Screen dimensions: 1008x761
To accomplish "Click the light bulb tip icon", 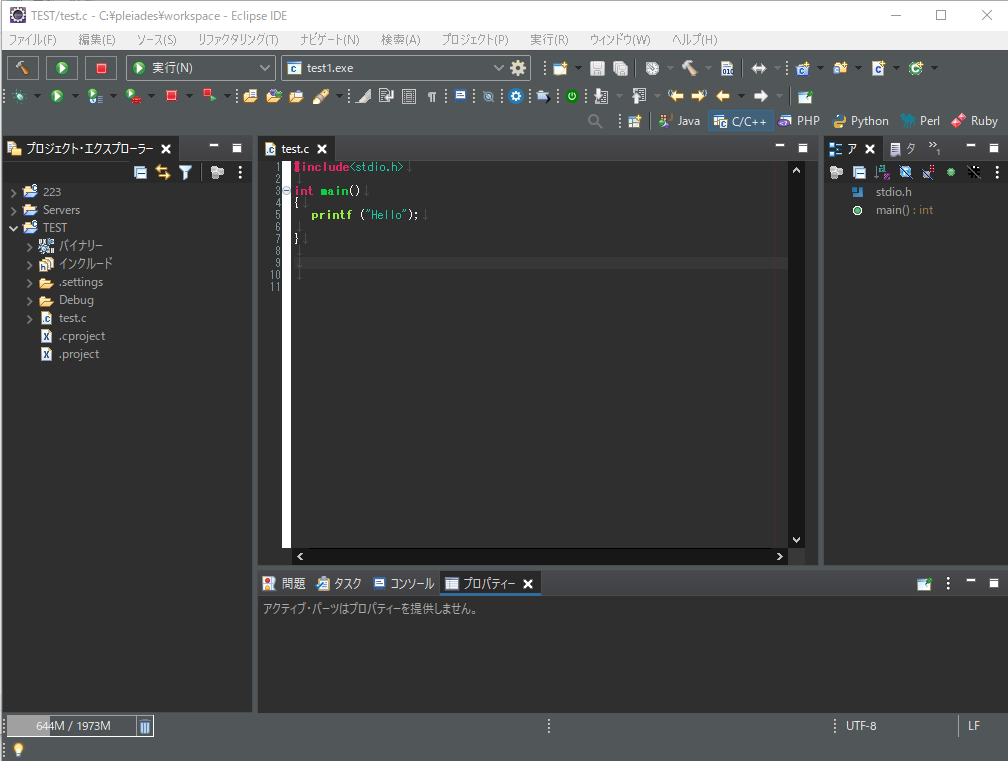I will (18, 749).
